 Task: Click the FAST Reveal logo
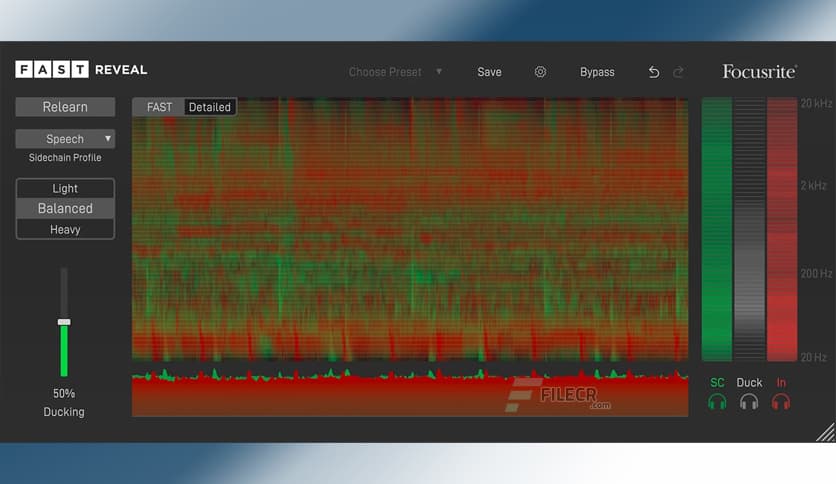(81, 69)
